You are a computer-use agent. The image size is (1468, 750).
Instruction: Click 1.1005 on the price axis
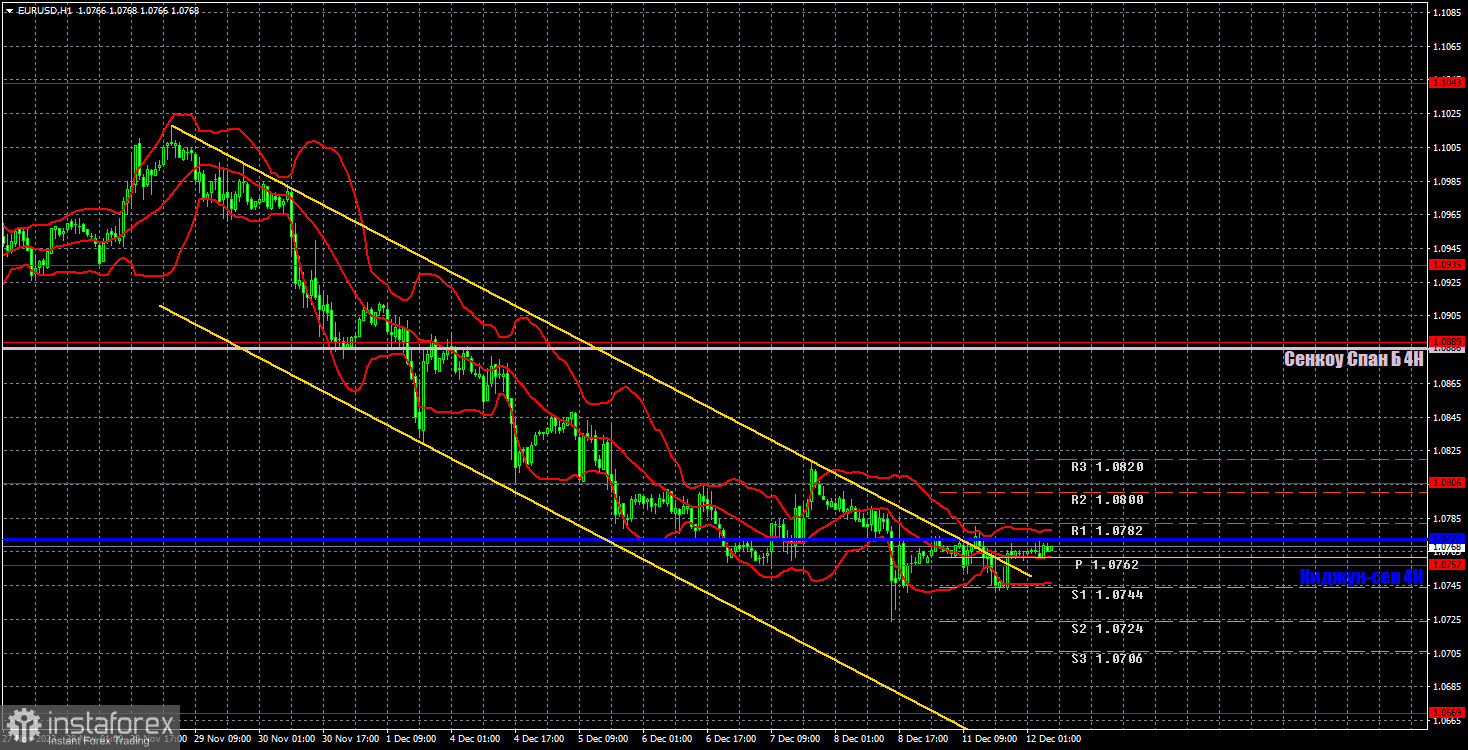[1447, 148]
